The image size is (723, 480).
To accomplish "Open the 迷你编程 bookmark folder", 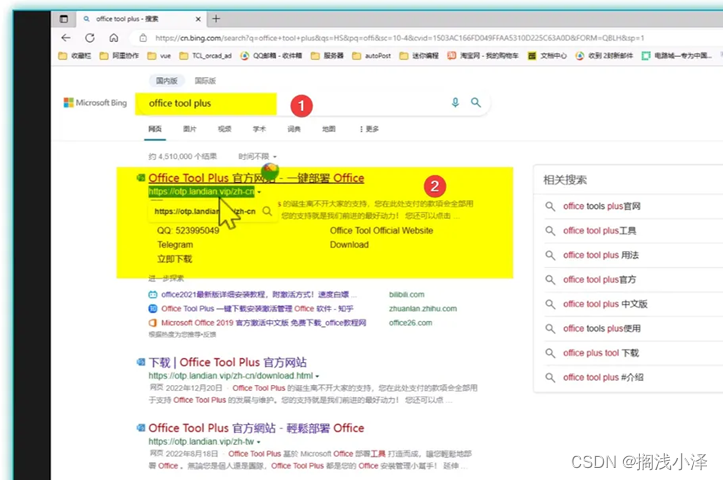I will click(419, 56).
